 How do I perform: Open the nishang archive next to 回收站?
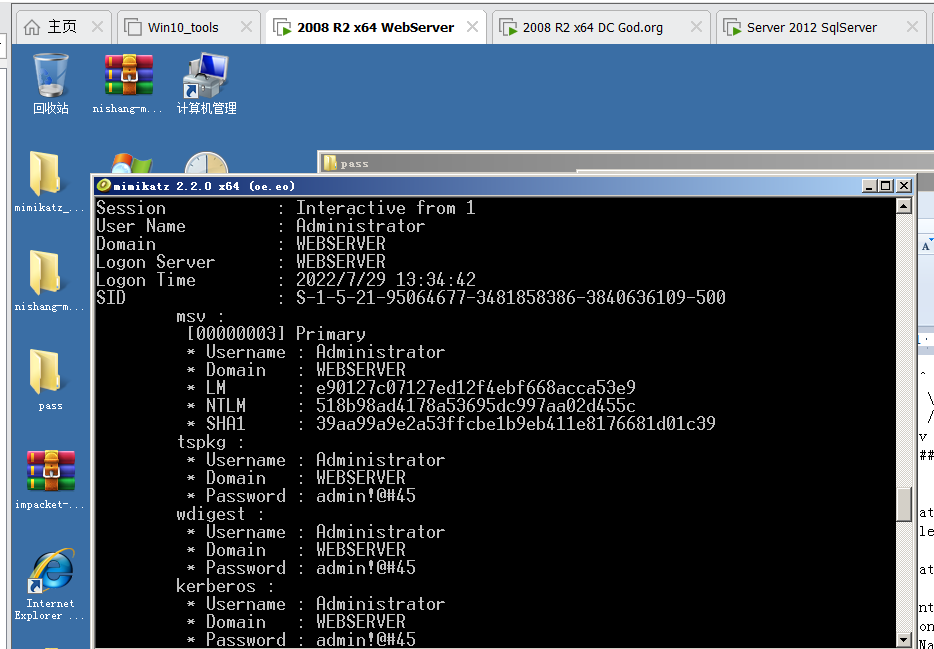pyautogui.click(x=129, y=78)
